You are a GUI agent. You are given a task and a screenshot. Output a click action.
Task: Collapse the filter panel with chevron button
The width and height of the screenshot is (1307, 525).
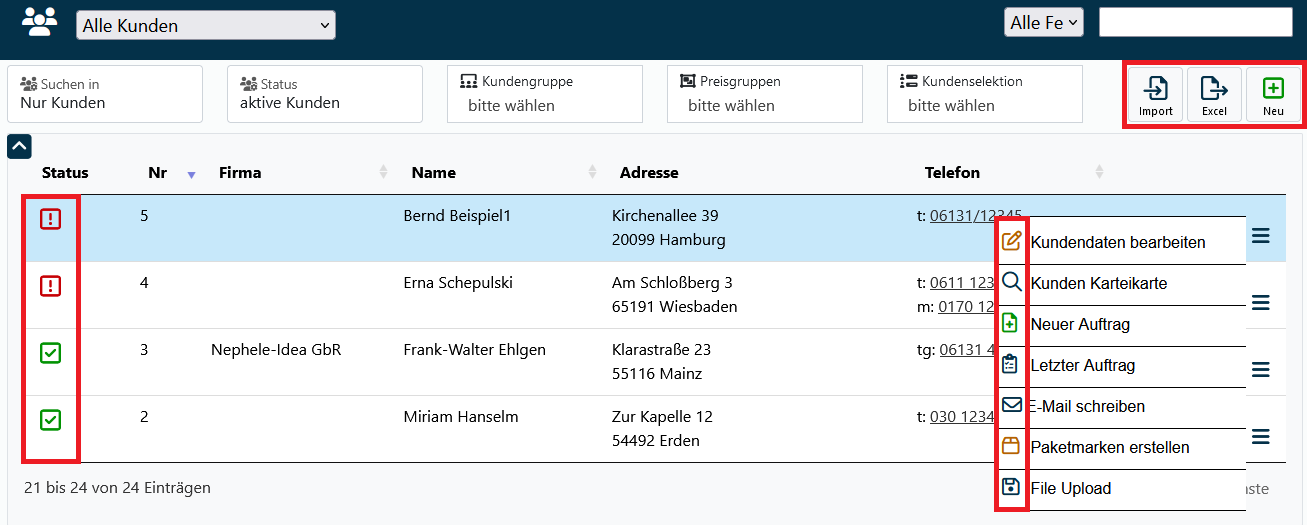[x=20, y=147]
